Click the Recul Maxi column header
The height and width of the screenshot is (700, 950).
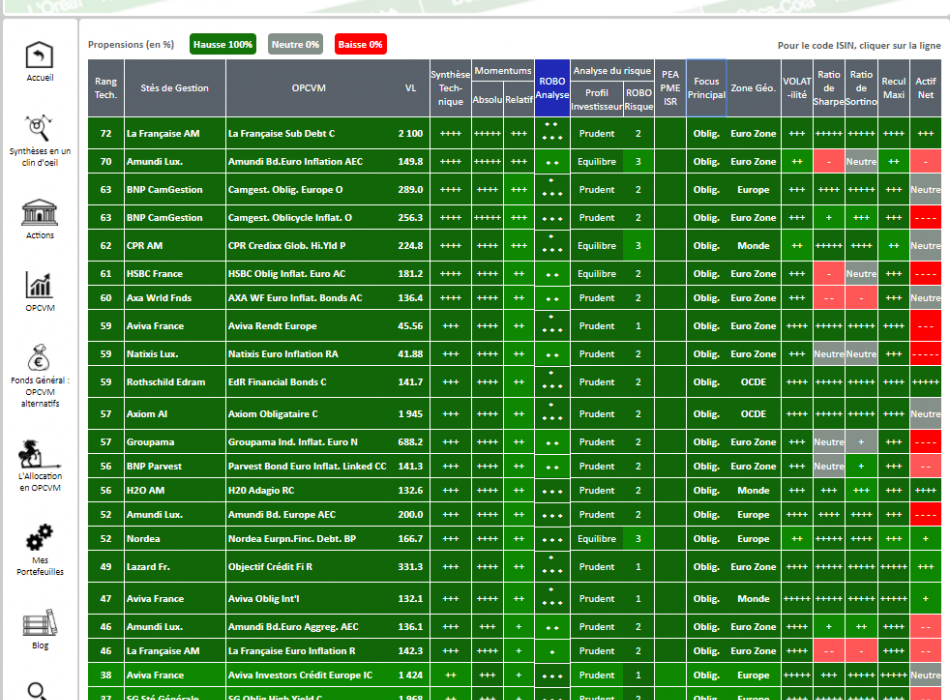coord(893,88)
